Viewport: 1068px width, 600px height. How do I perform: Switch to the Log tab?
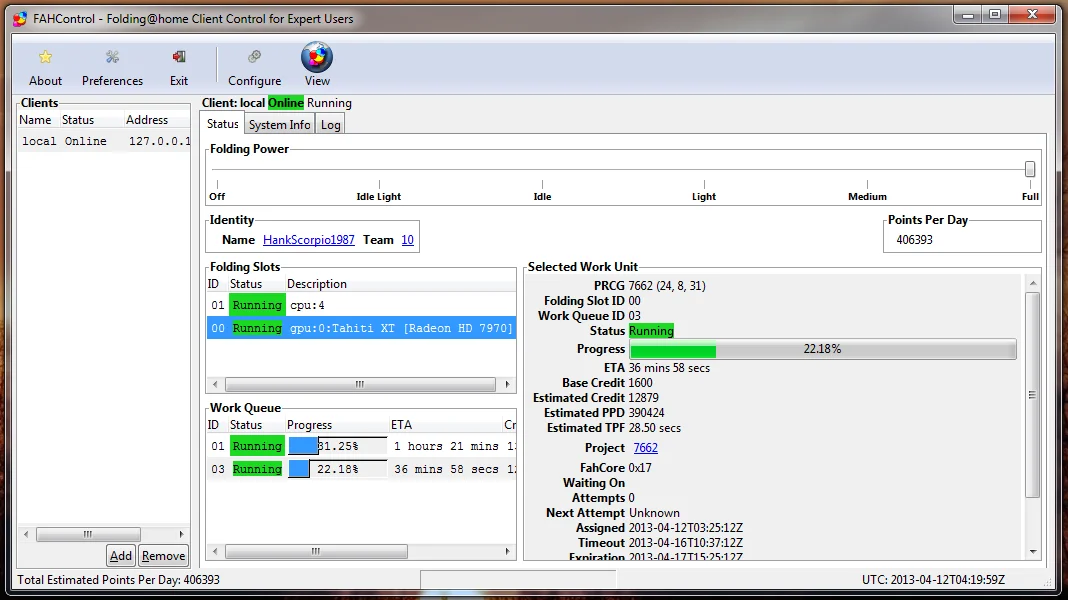tap(330, 125)
